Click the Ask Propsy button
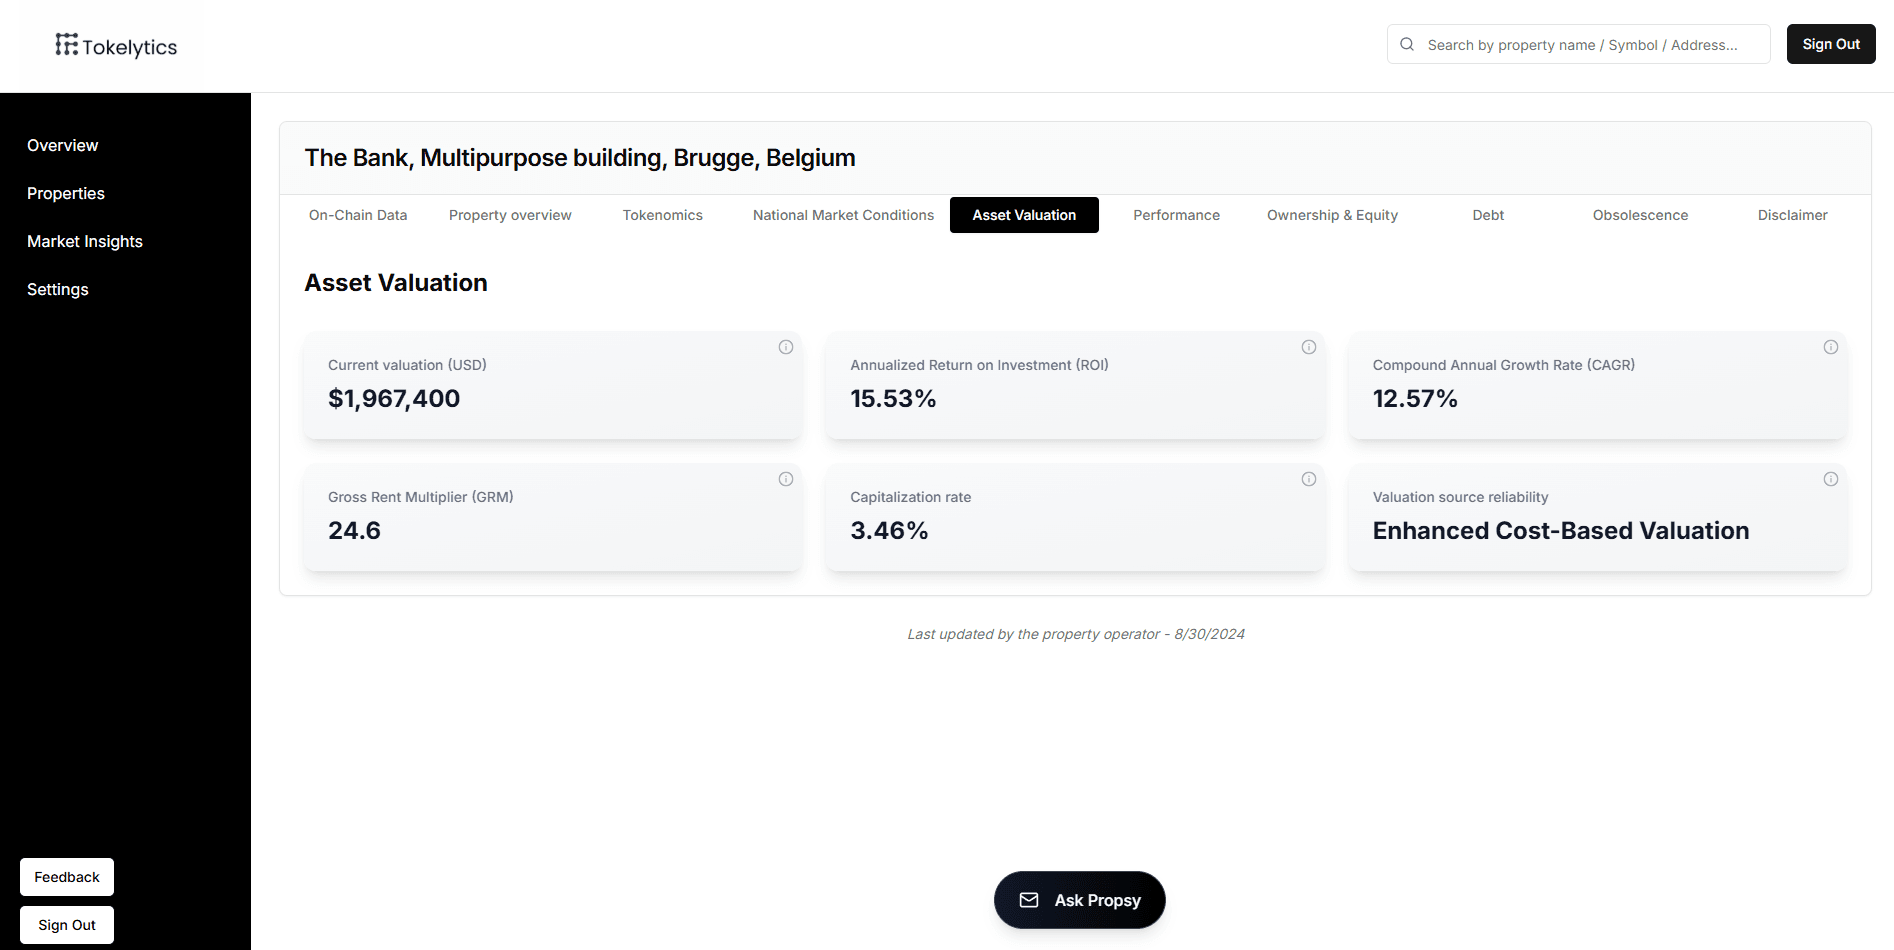The width and height of the screenshot is (1894, 950). 1079,900
